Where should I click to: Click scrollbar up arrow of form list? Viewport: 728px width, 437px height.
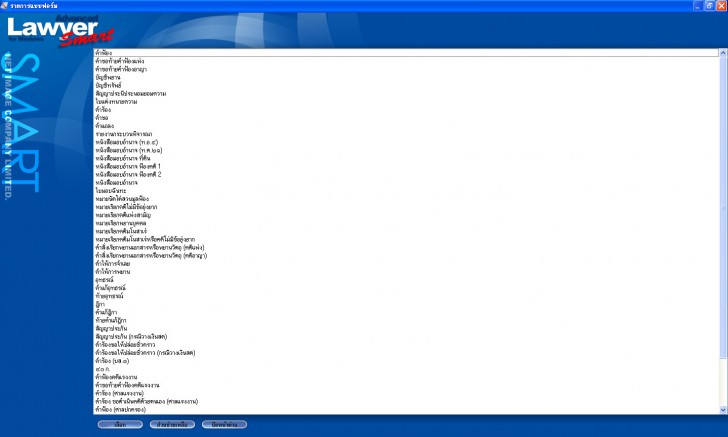point(723,53)
